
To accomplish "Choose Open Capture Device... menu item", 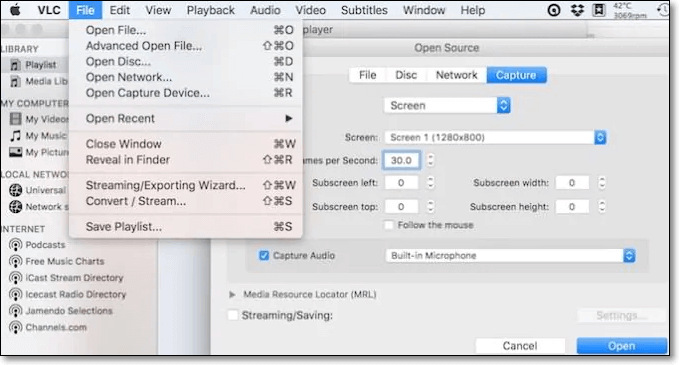I will [x=185, y=93].
